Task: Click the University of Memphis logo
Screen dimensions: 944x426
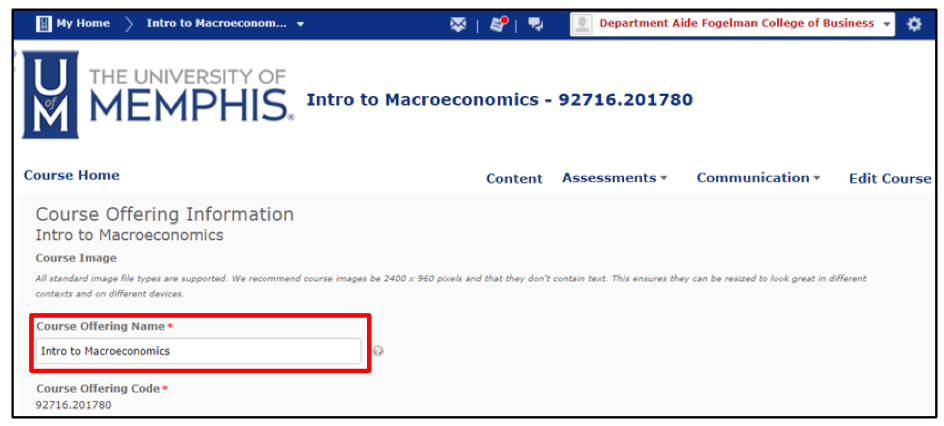Action: click(x=157, y=96)
